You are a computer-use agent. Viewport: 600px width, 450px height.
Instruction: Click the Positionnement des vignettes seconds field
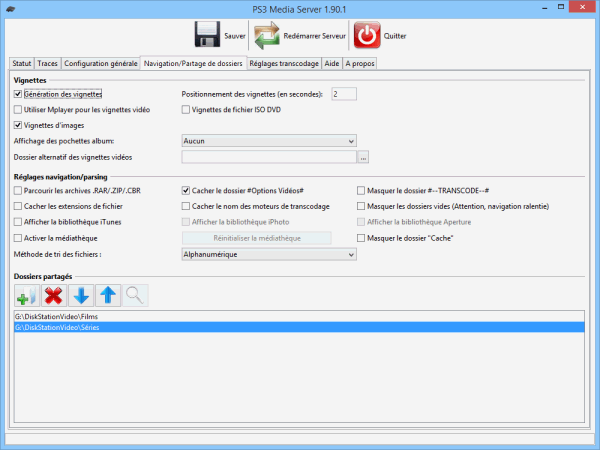343,94
